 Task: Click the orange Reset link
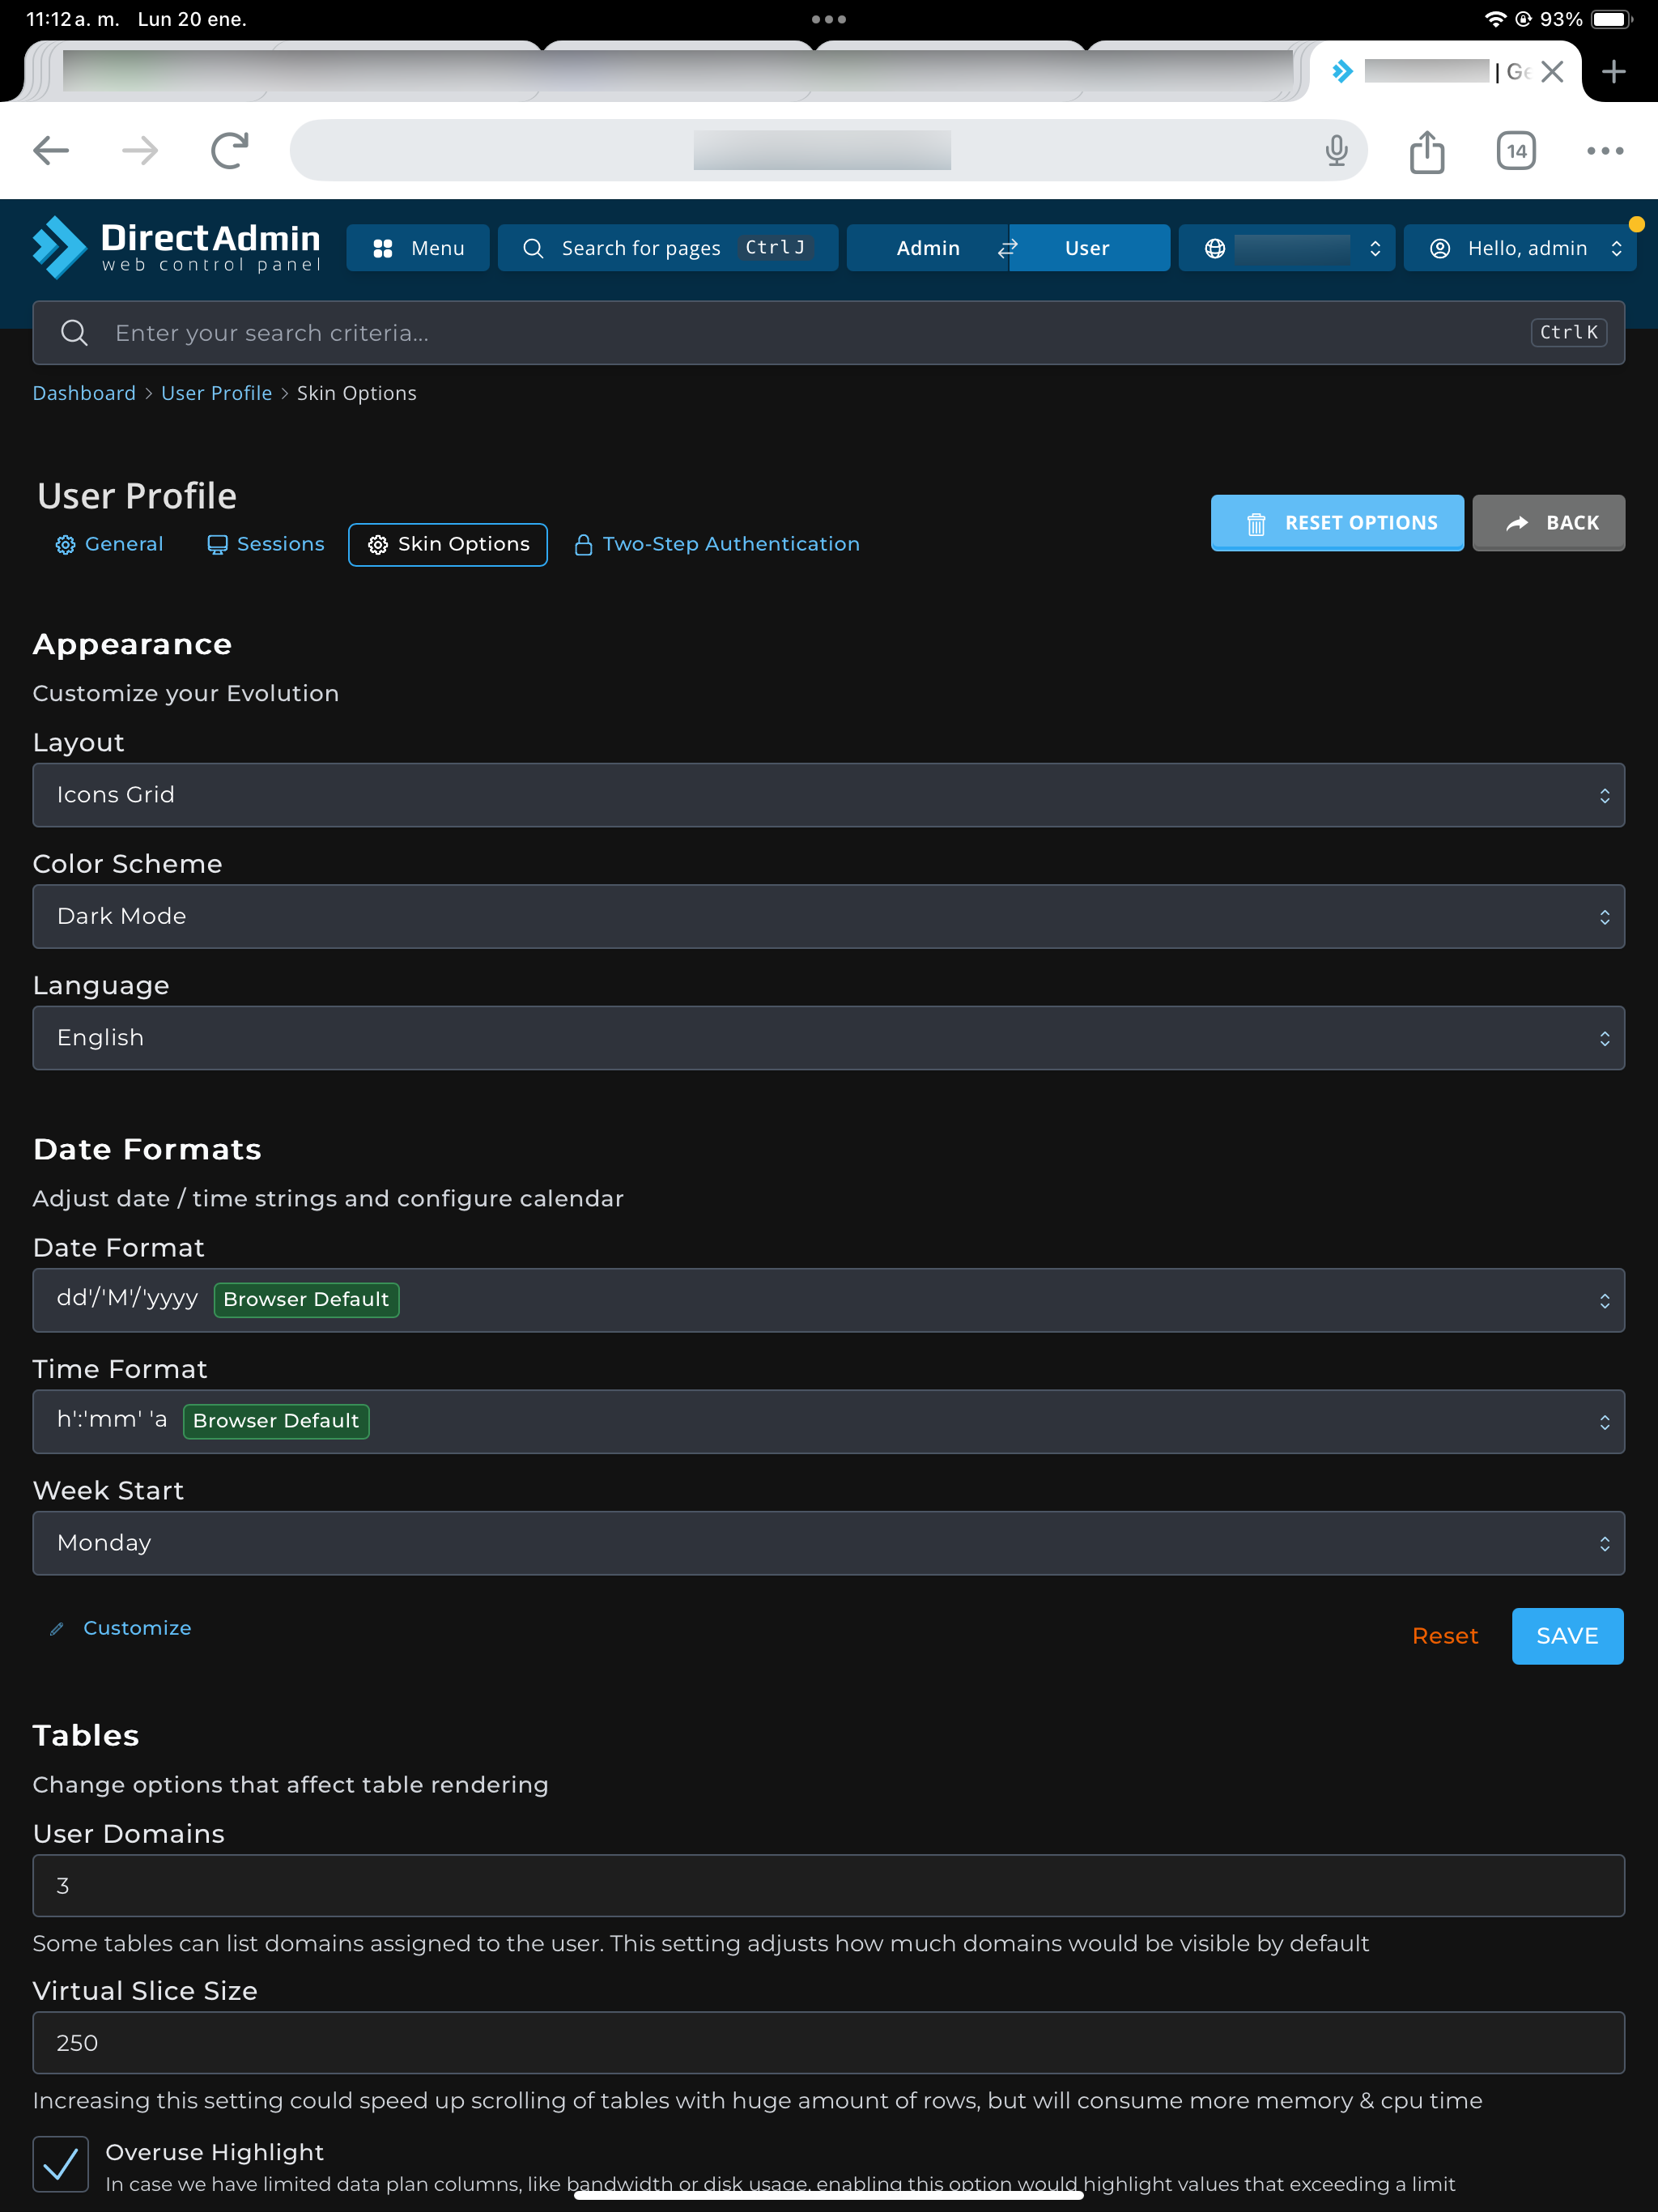1444,1636
